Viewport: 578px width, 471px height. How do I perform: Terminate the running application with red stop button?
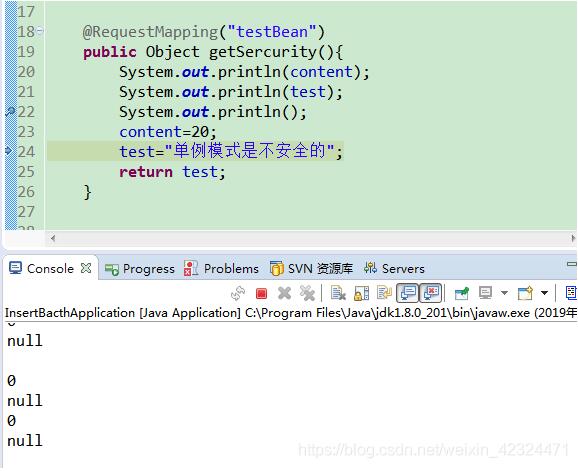pos(261,293)
